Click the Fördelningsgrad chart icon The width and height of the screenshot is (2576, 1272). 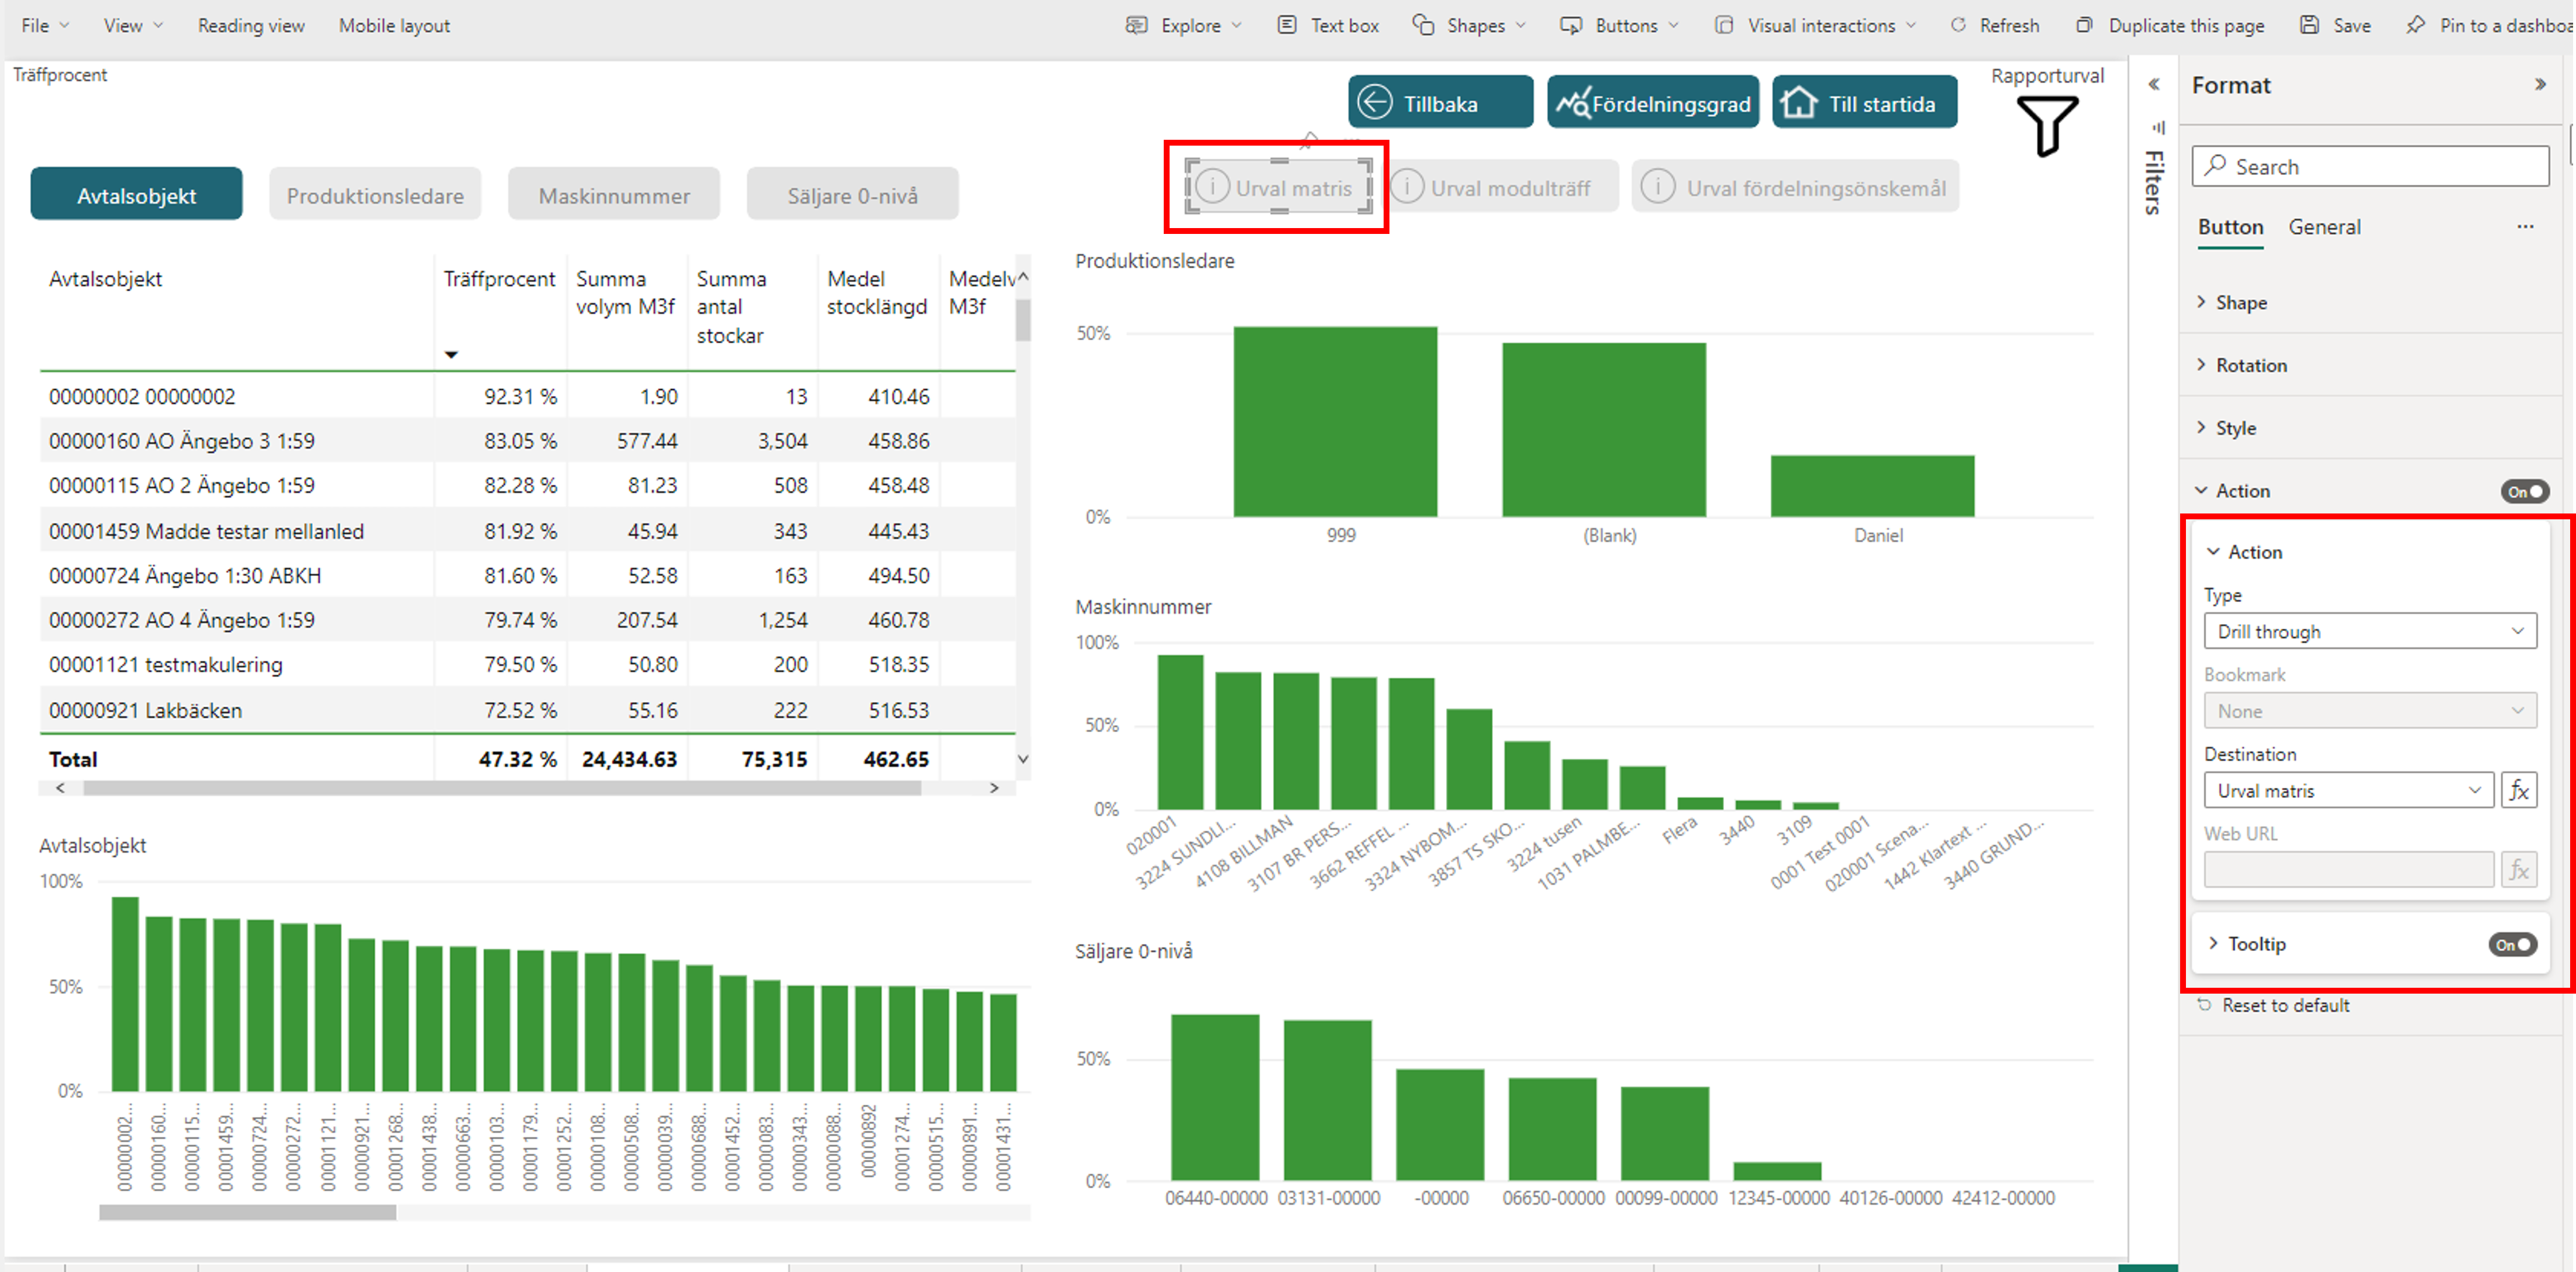pyautogui.click(x=1573, y=102)
